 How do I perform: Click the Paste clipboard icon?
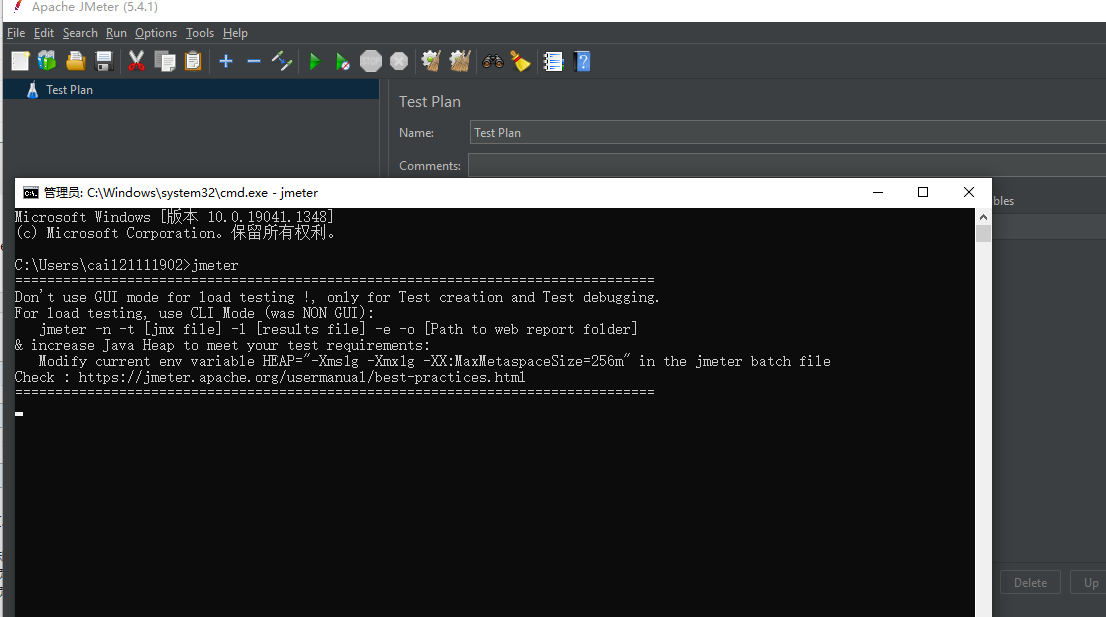[193, 61]
